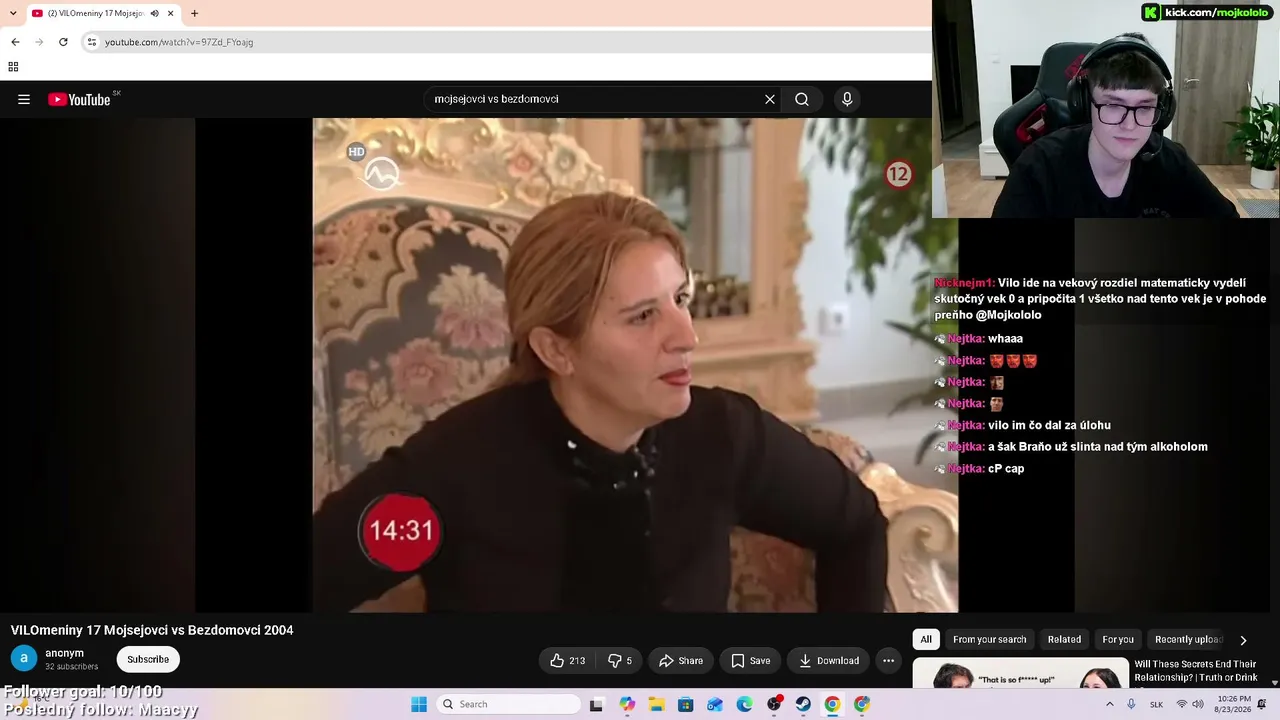The height and width of the screenshot is (720, 1280).
Task: Go forward in browser history
Action: coord(39,42)
